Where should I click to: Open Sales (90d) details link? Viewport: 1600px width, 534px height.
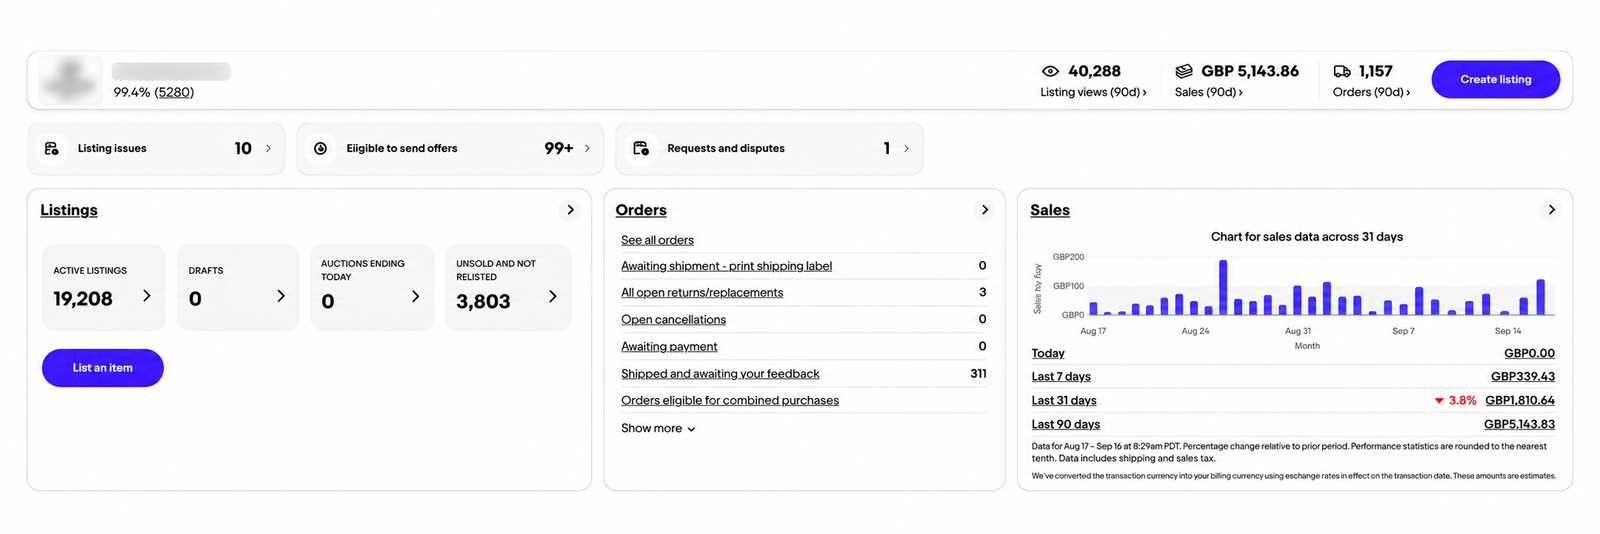[x=1208, y=92]
